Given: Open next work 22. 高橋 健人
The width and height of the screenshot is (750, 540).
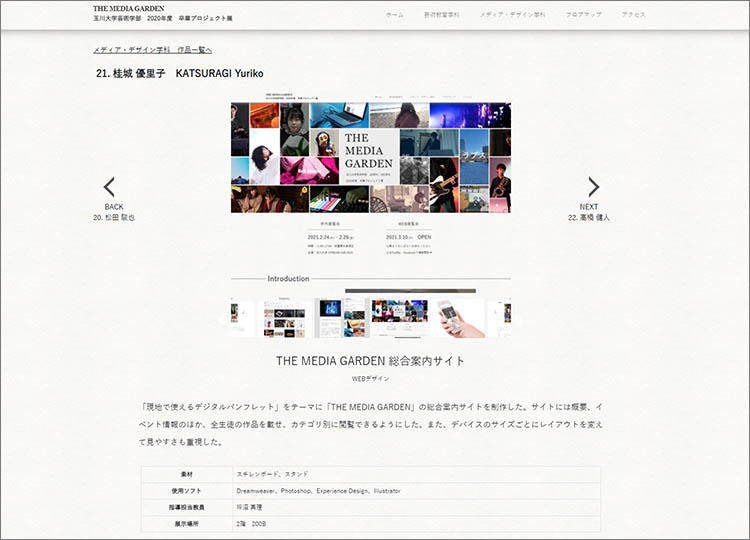Looking at the screenshot, I should (589, 218).
